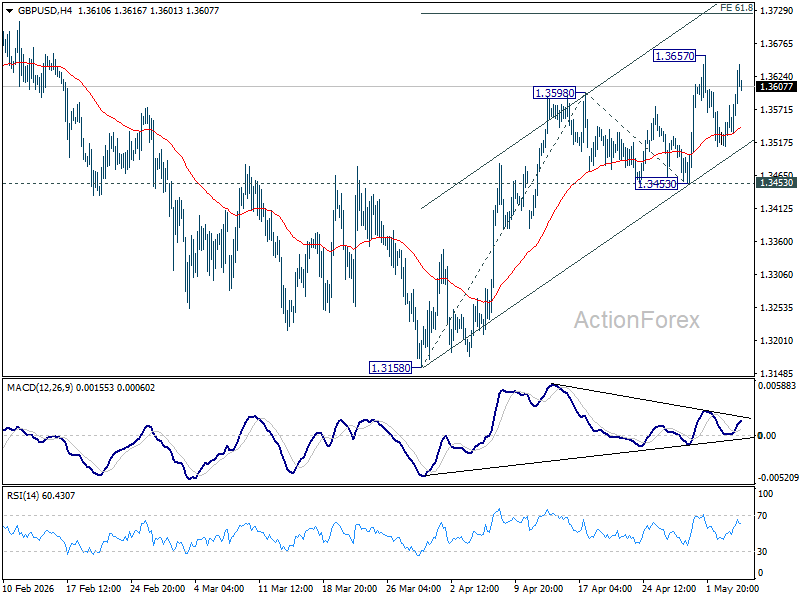The width and height of the screenshot is (800, 600).
Task: Open the chart menu triangle beside GBPUSD,H4
Action: 10,11
